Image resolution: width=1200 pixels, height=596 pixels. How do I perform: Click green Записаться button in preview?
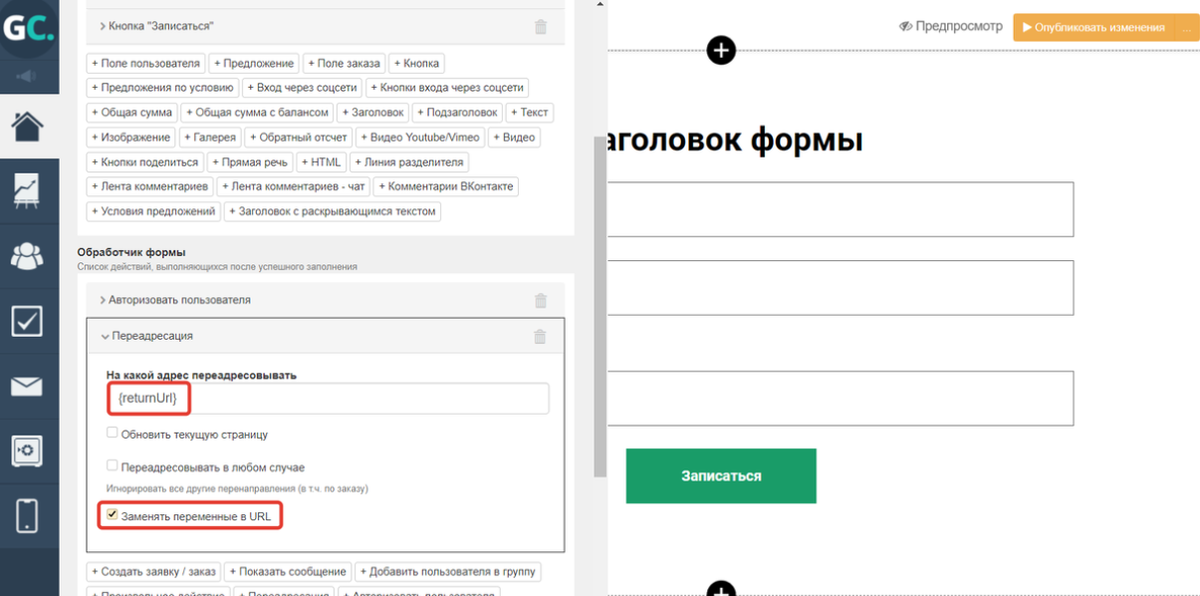tap(721, 476)
